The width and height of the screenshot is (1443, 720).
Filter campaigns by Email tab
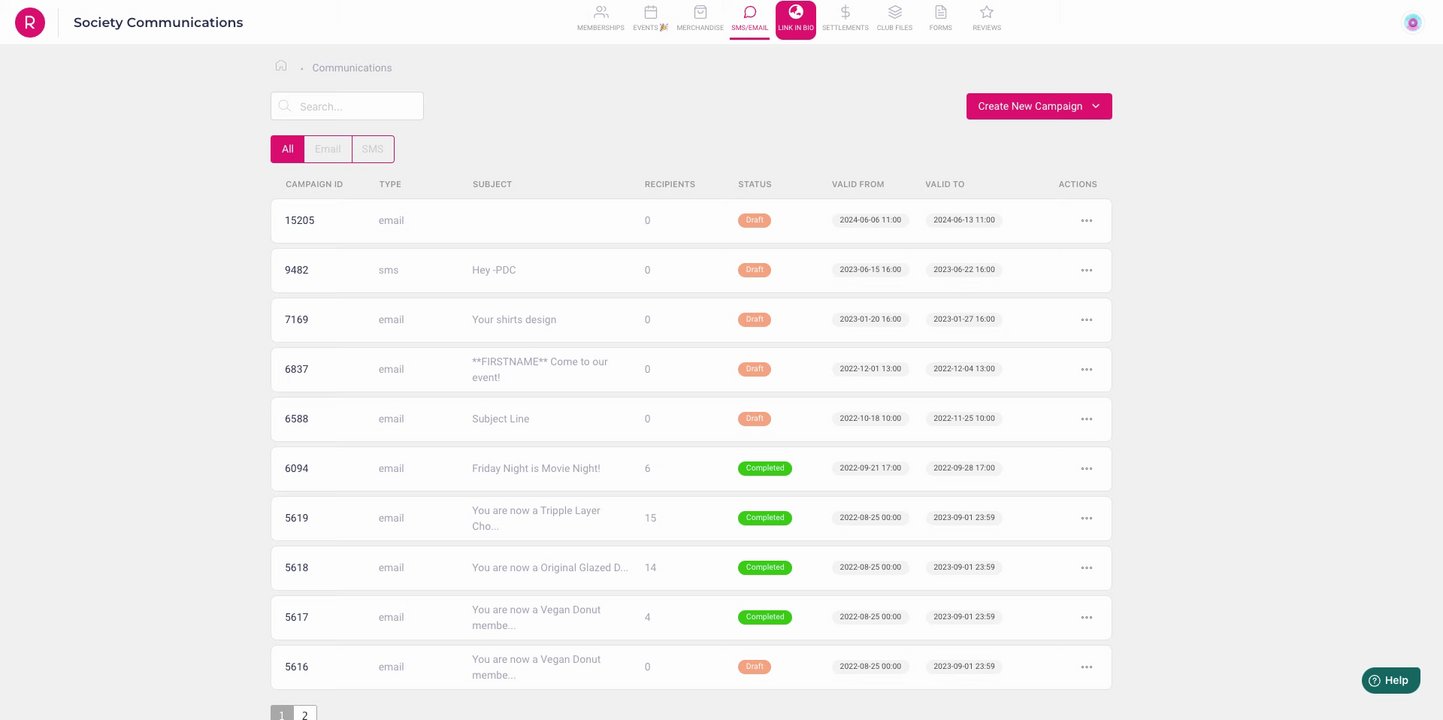328,149
